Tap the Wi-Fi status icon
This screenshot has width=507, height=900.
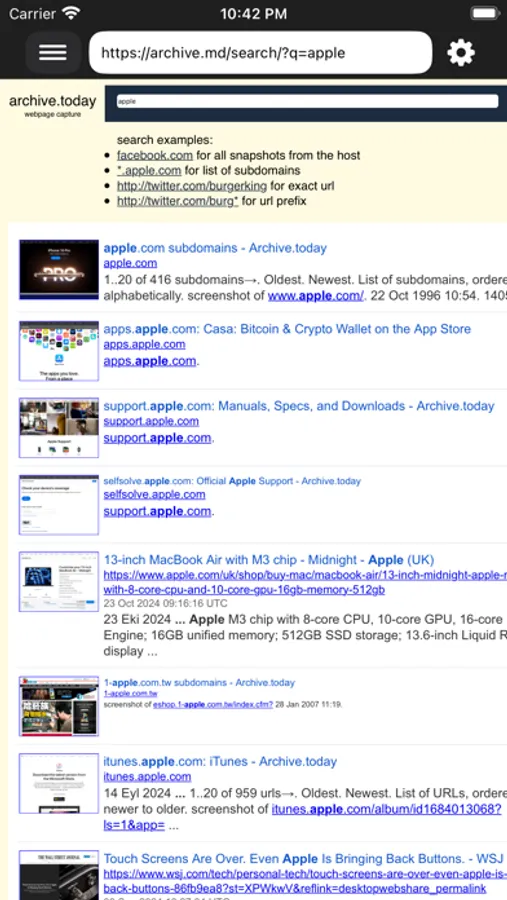[72, 13]
